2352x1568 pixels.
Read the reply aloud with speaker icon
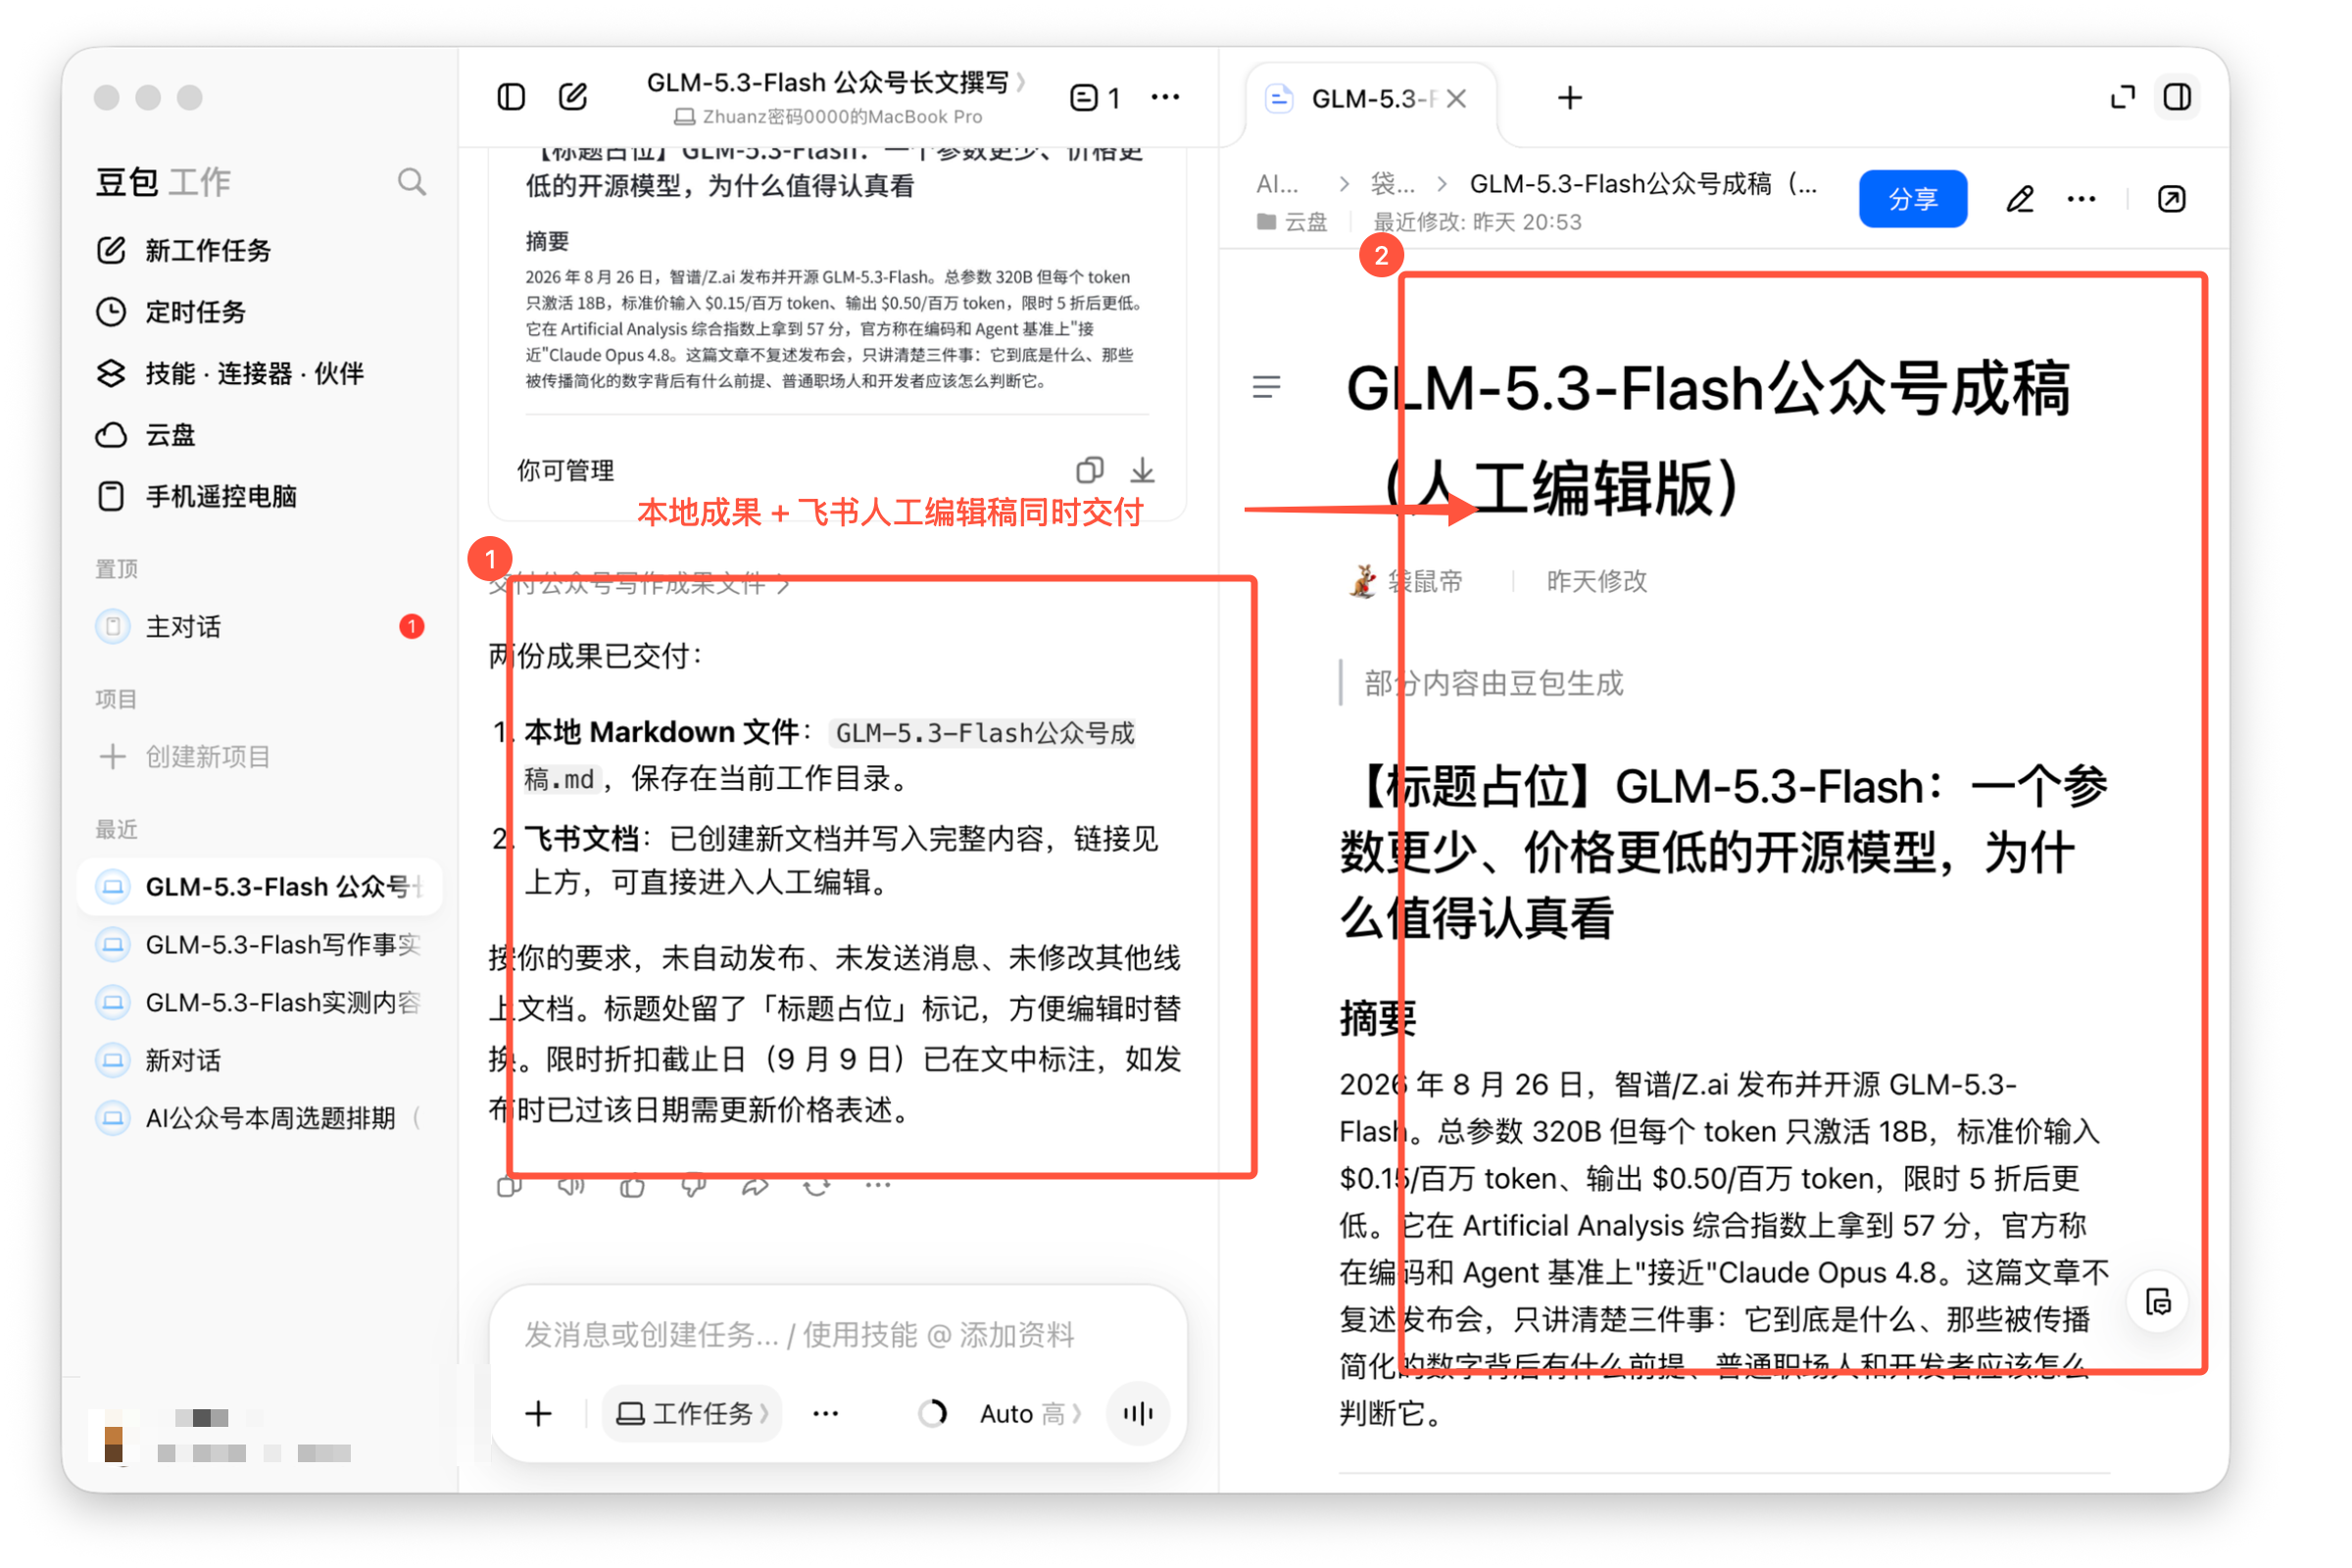tap(571, 1186)
